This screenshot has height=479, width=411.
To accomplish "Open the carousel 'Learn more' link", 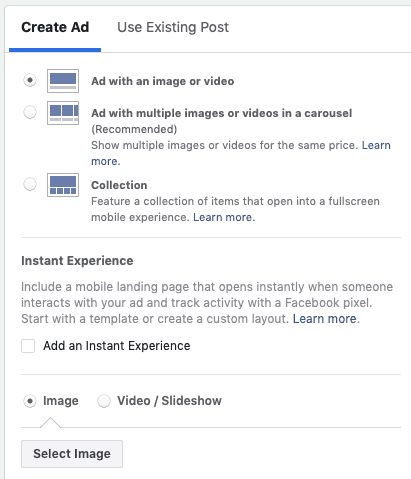I will pyautogui.click(x=376, y=145).
